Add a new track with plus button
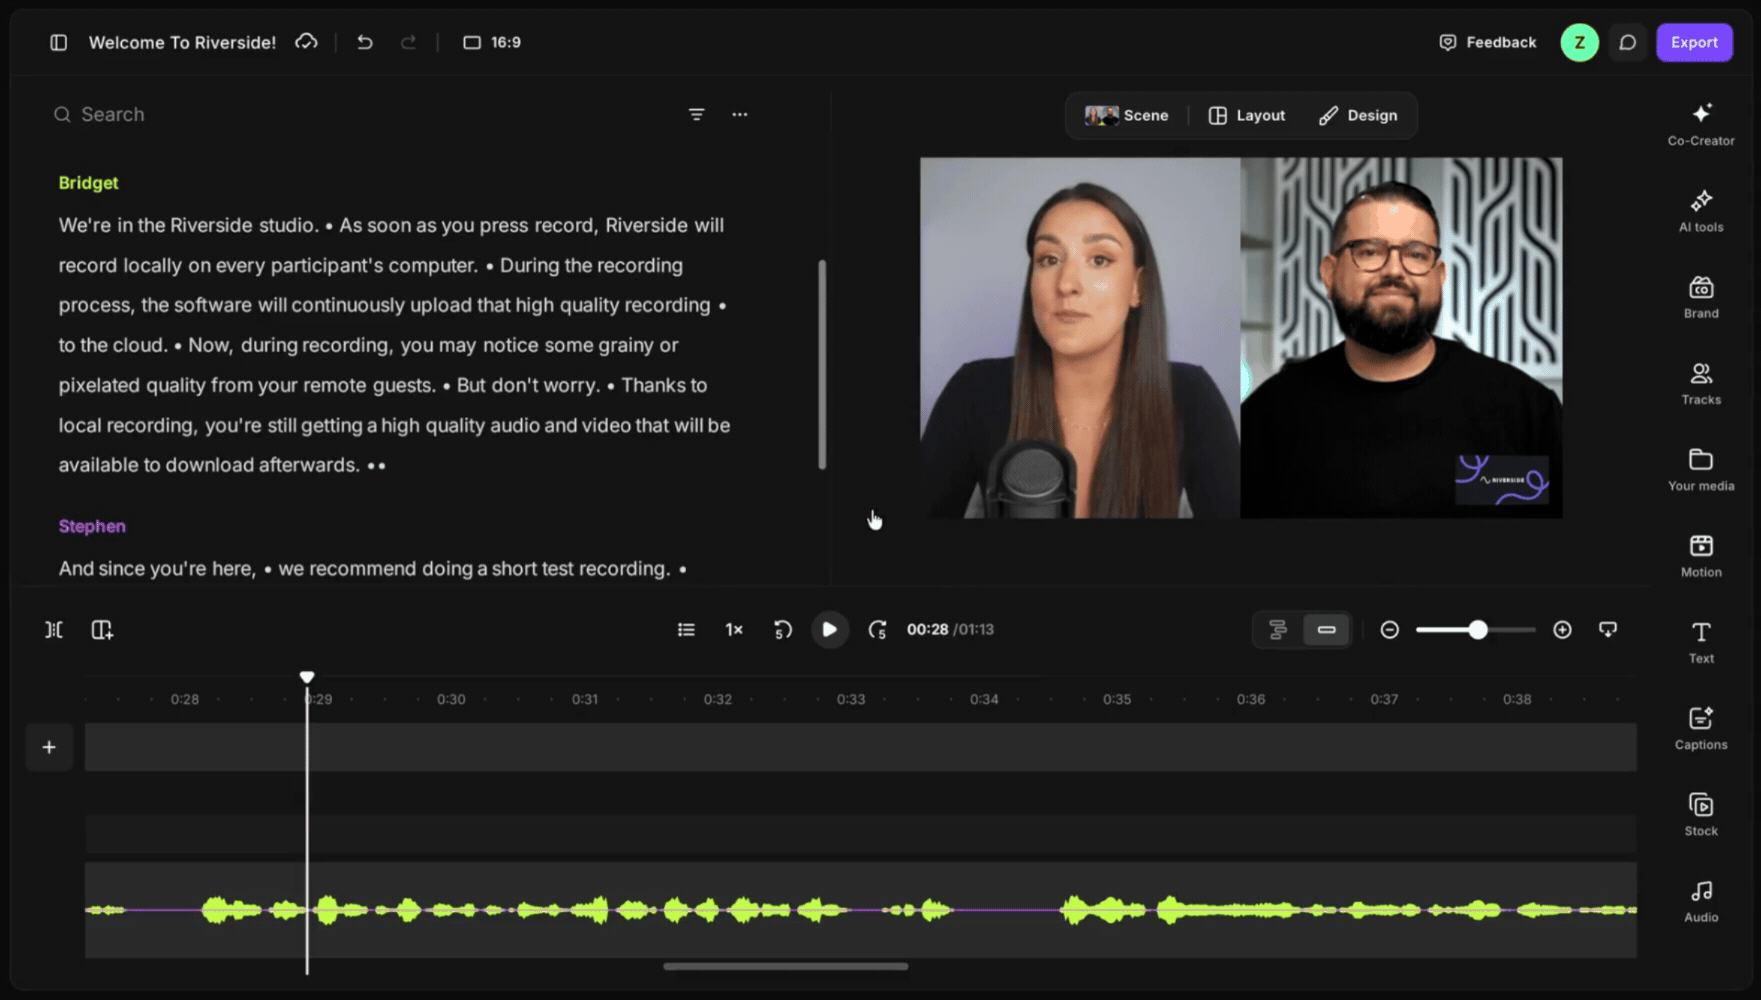Image resolution: width=1761 pixels, height=1000 pixels. coord(49,747)
